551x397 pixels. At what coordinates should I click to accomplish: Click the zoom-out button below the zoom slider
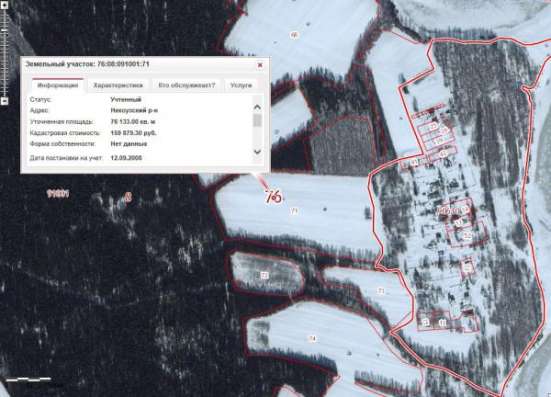click(x=5, y=101)
